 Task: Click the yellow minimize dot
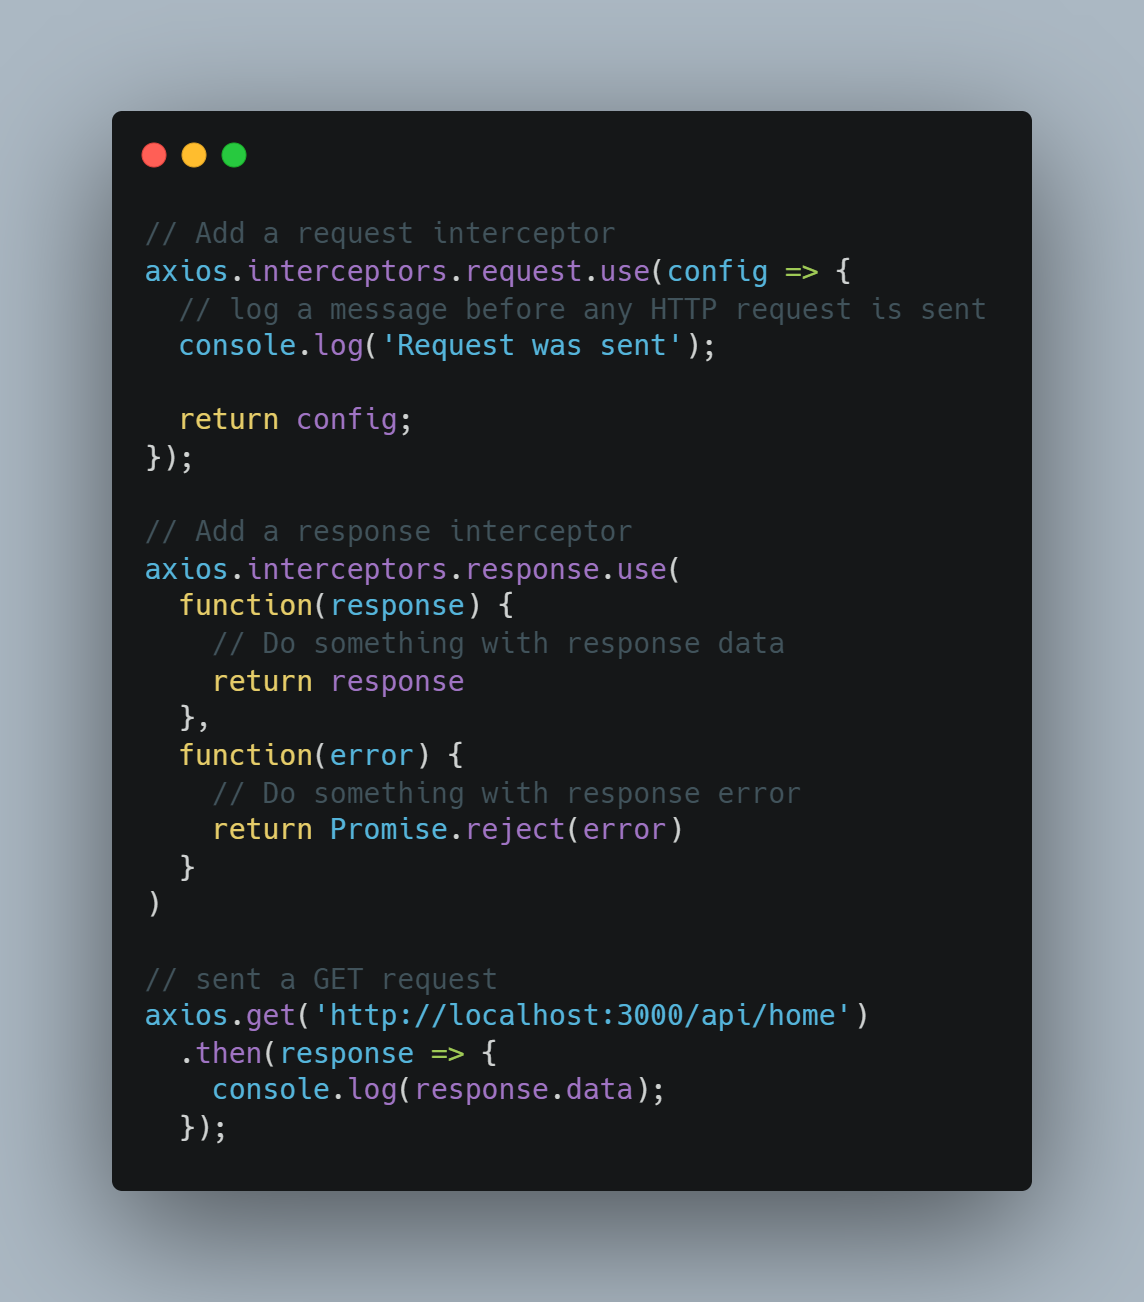[x=194, y=155]
